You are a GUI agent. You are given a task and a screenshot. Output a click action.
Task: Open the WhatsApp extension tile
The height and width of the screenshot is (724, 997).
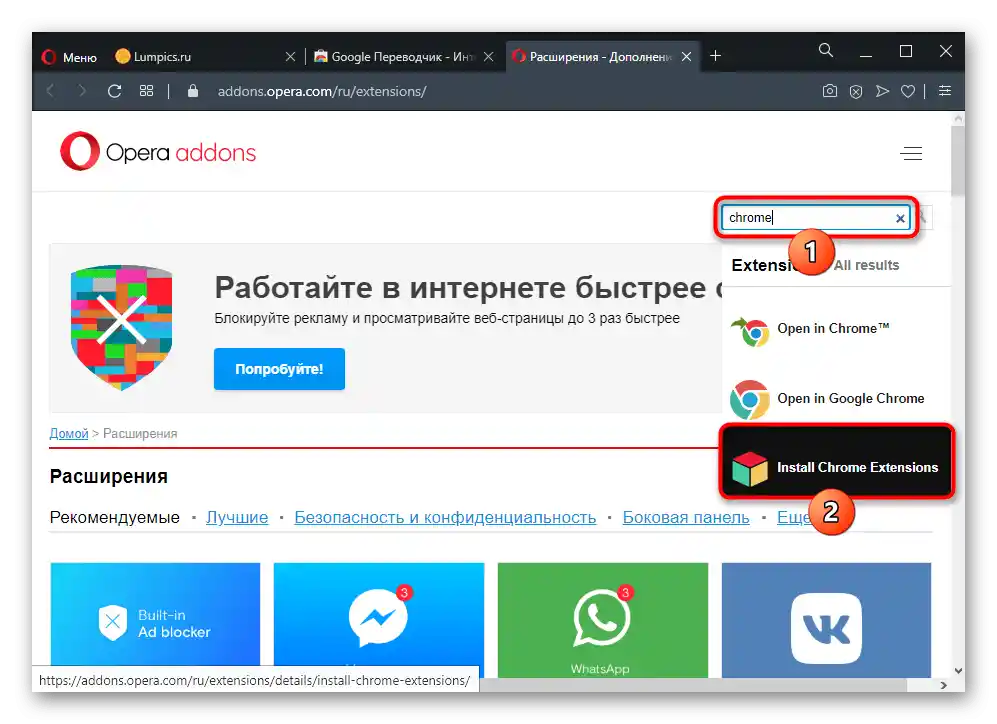click(x=603, y=620)
